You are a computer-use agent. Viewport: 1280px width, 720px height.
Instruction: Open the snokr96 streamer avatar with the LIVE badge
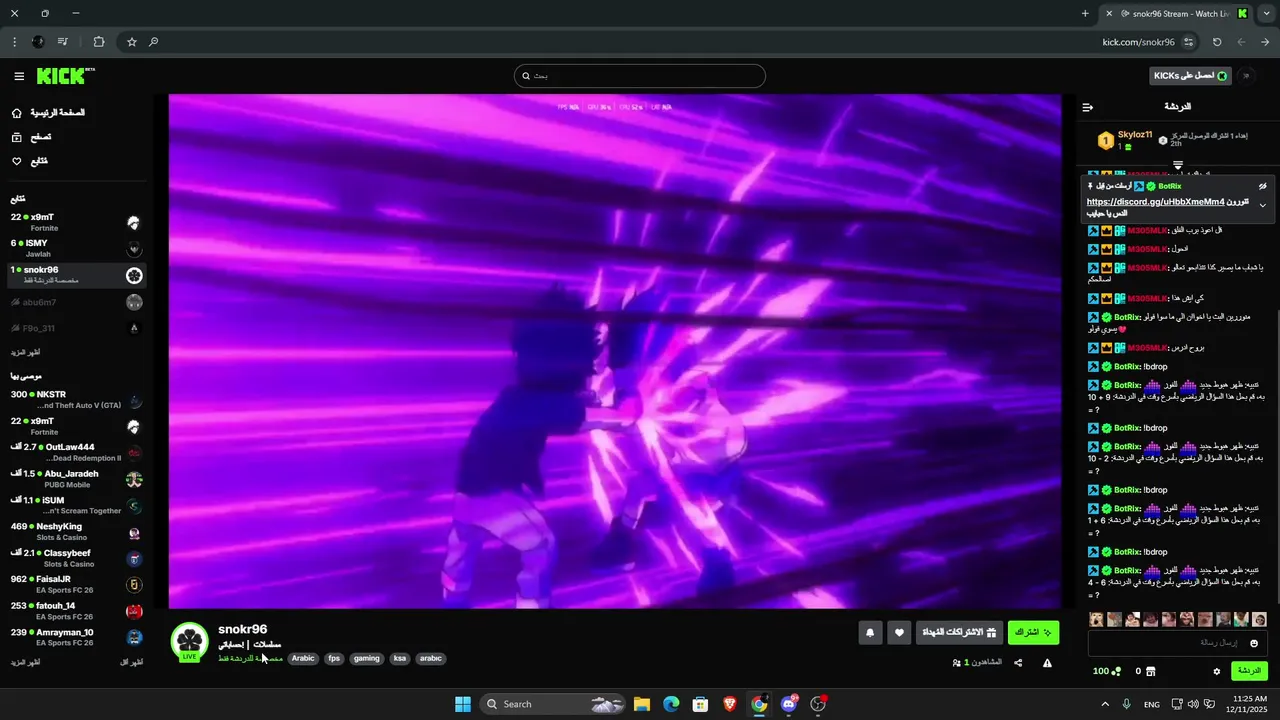189,642
